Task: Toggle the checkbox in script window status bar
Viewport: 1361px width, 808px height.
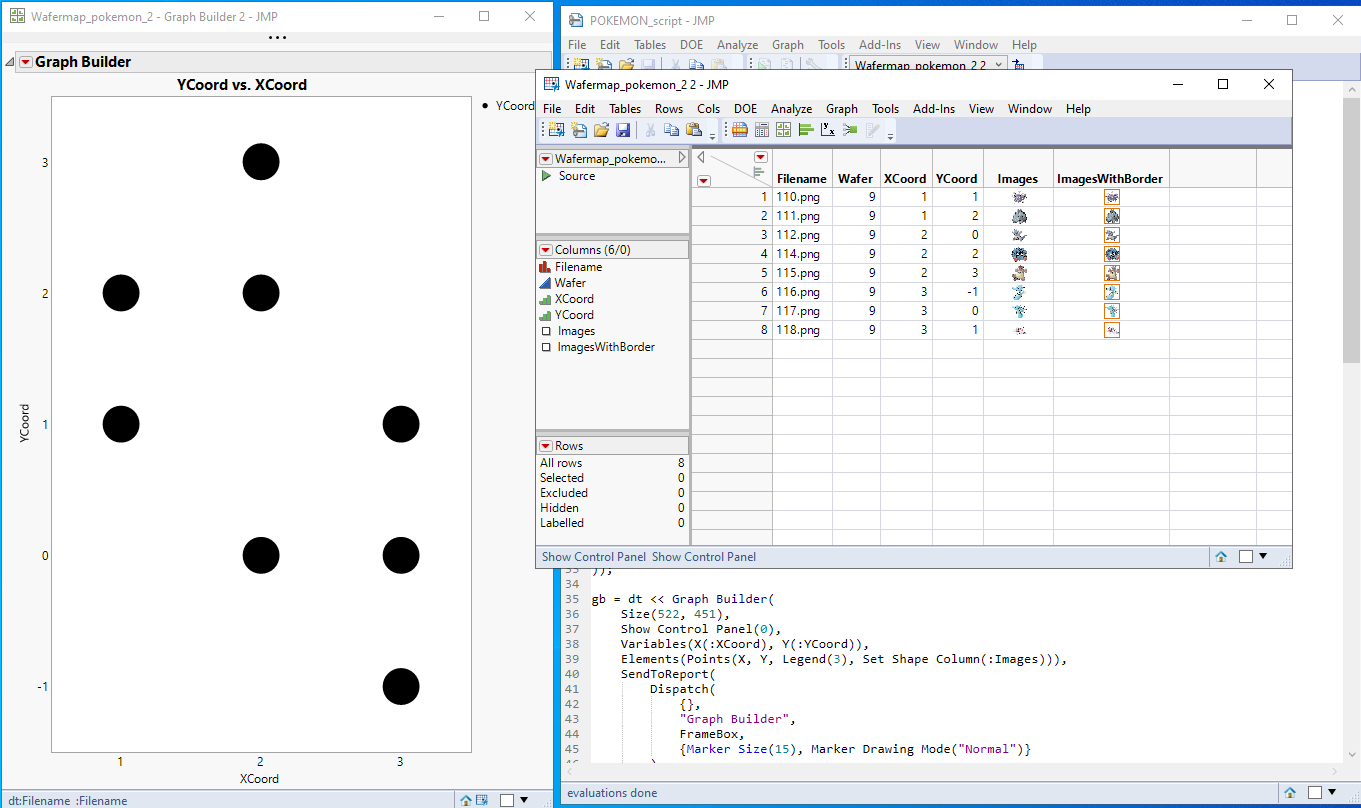Action: pos(1315,793)
